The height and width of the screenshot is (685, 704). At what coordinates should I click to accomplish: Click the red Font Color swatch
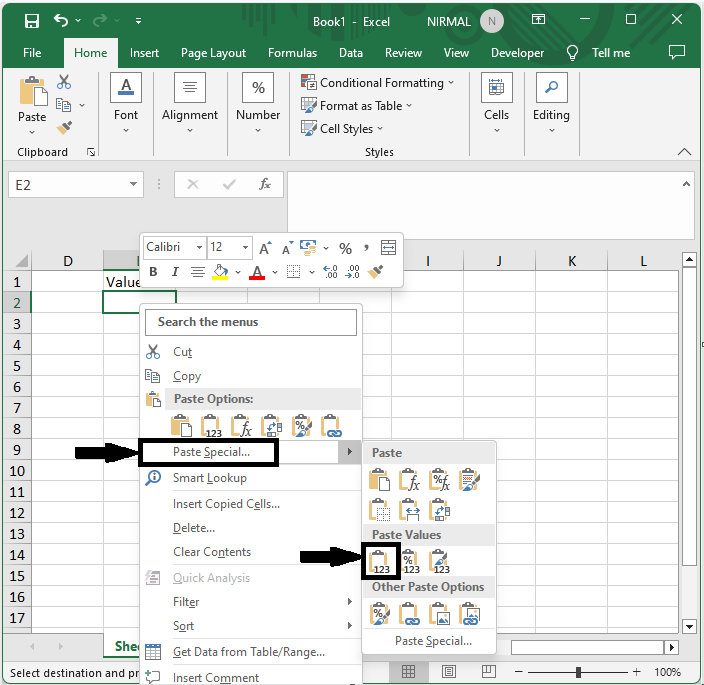pyautogui.click(x=257, y=277)
